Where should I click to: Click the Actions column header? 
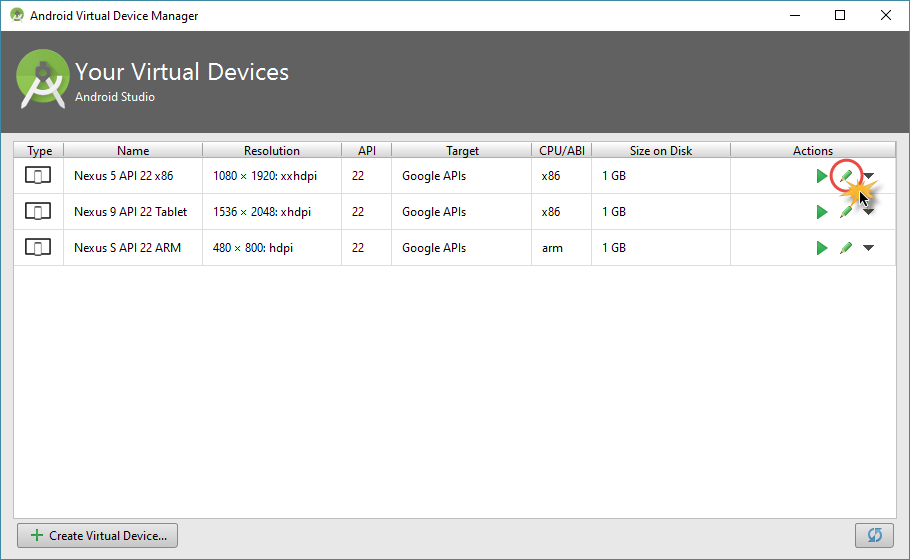click(x=813, y=150)
